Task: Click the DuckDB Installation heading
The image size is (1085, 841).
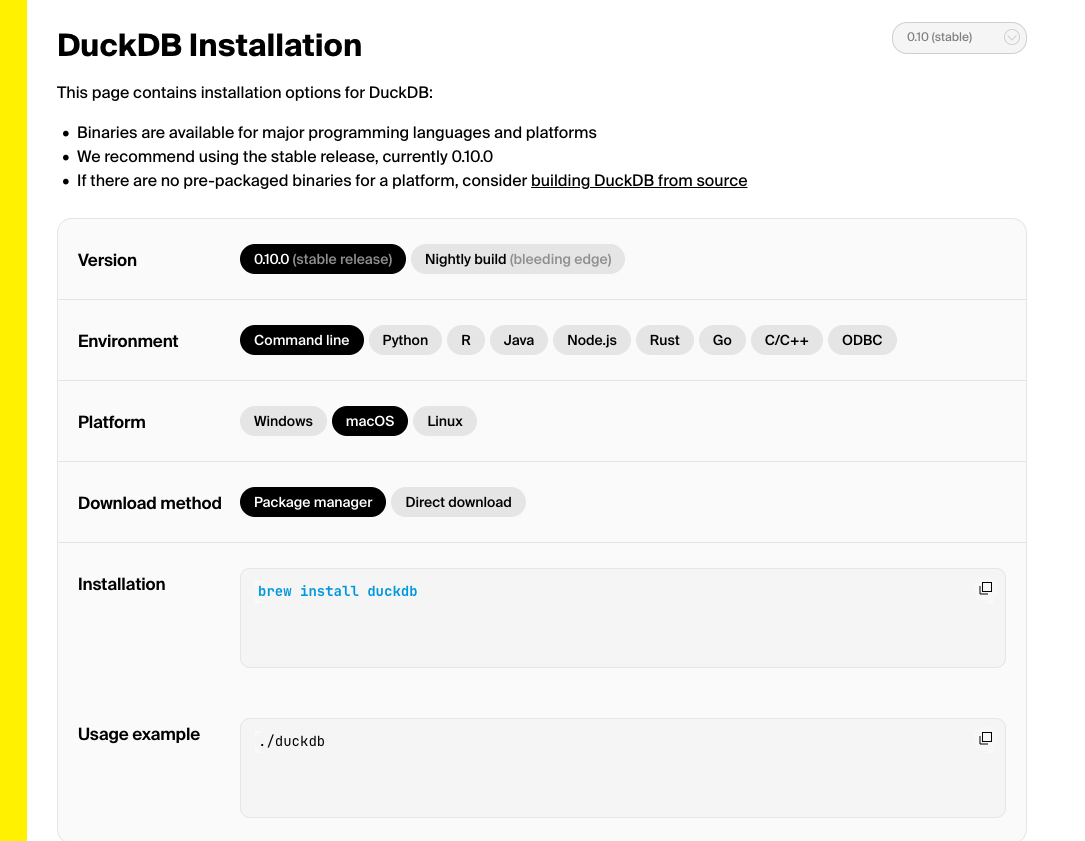Action: click(209, 45)
